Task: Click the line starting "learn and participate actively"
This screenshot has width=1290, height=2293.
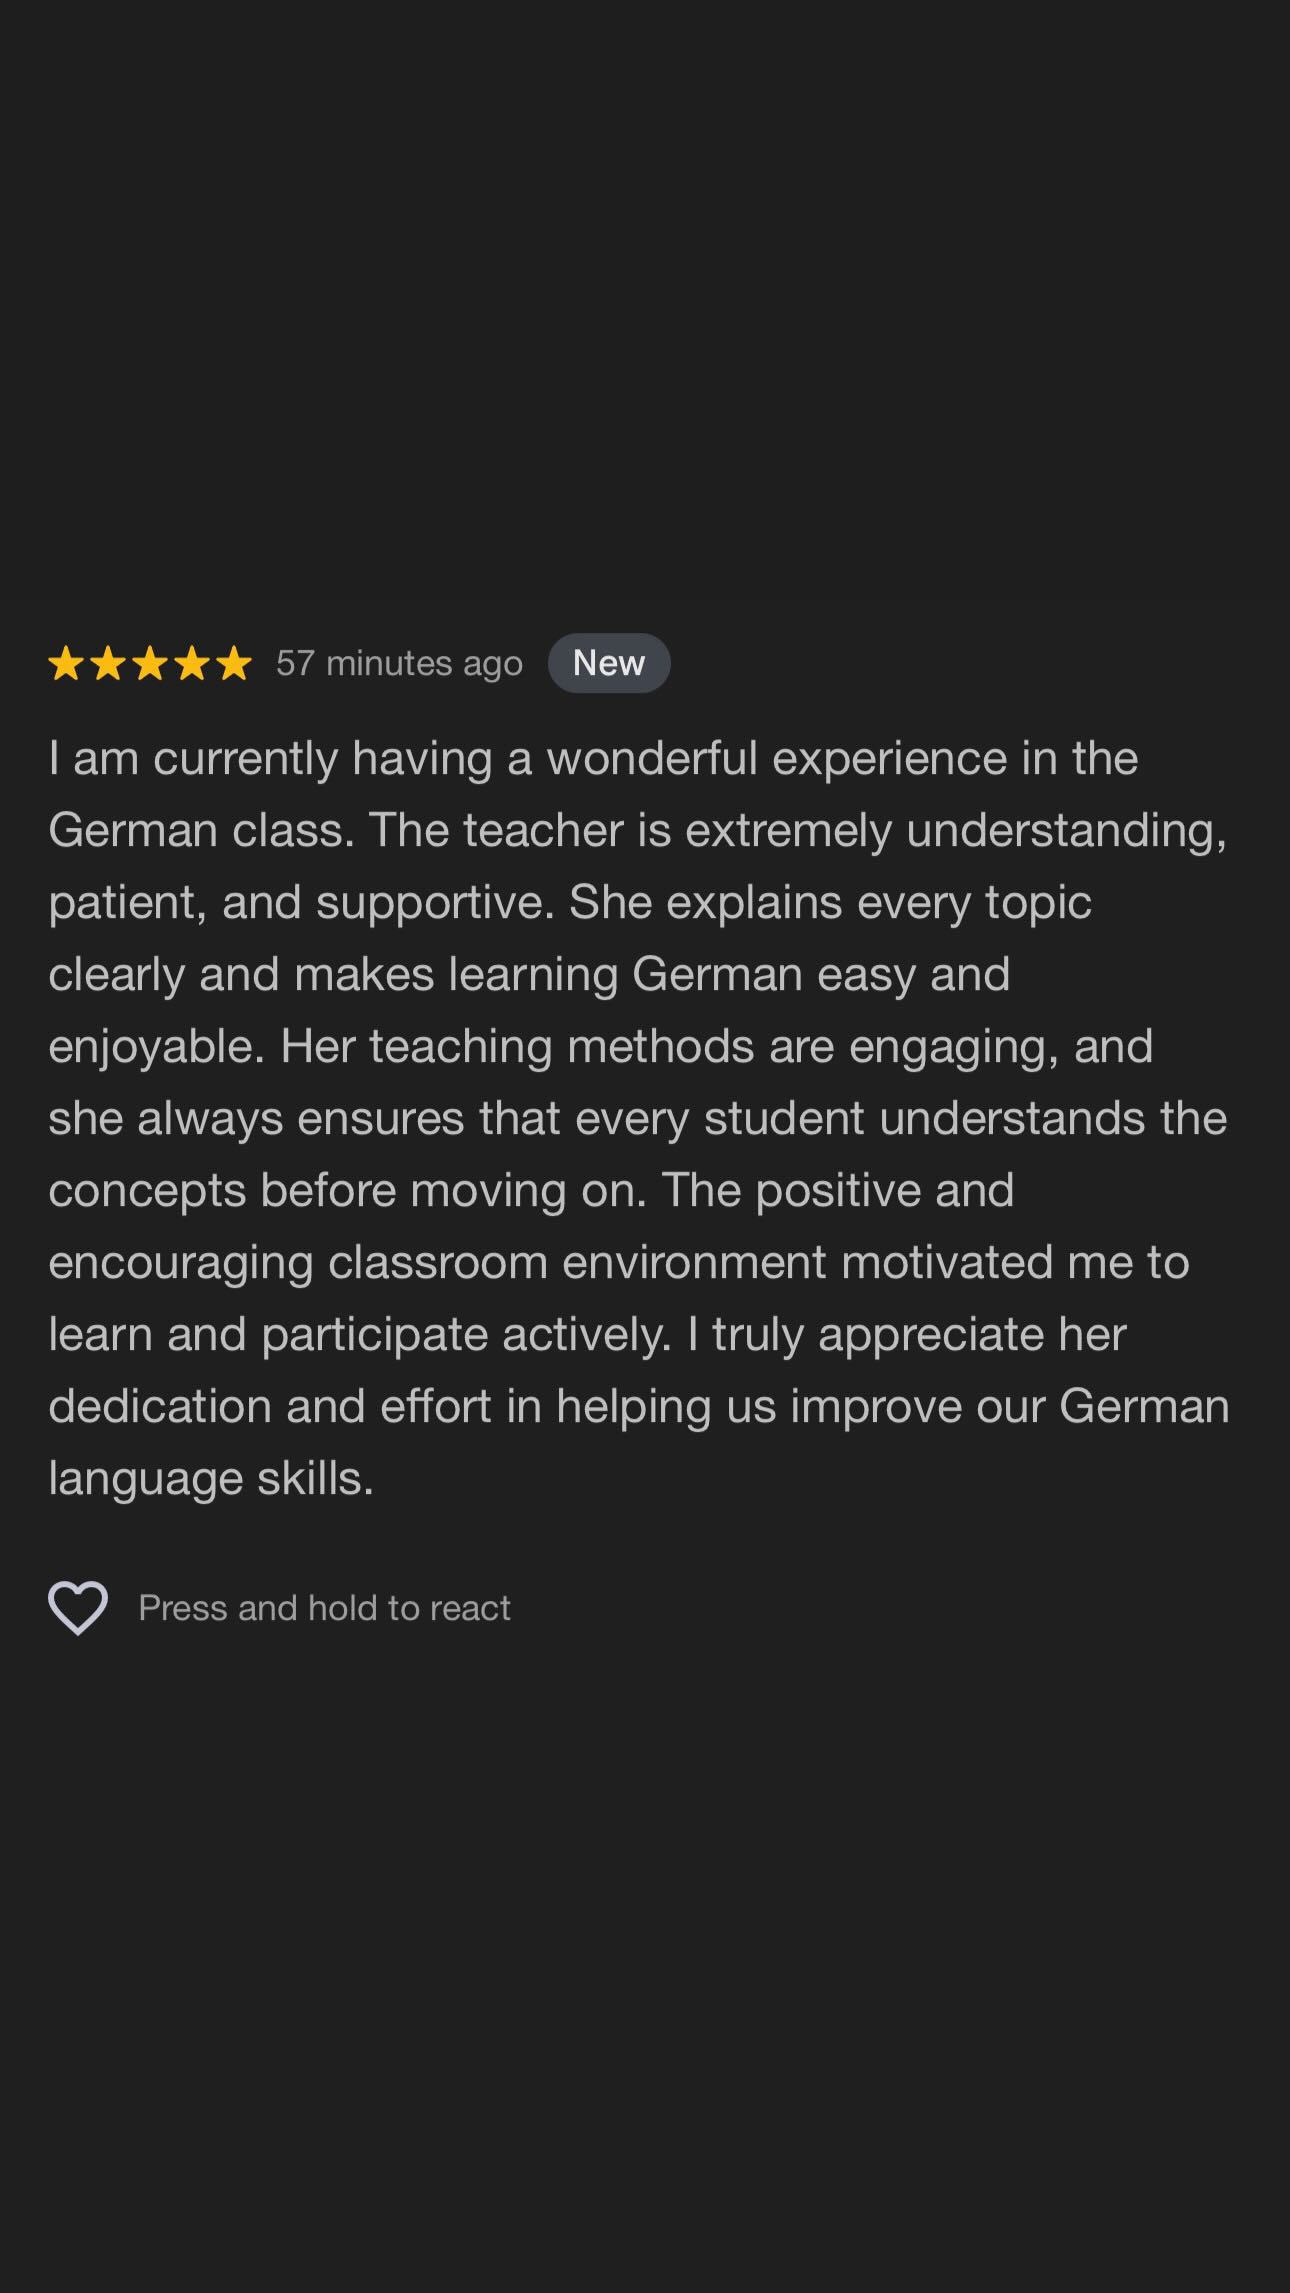Action: (588, 1334)
